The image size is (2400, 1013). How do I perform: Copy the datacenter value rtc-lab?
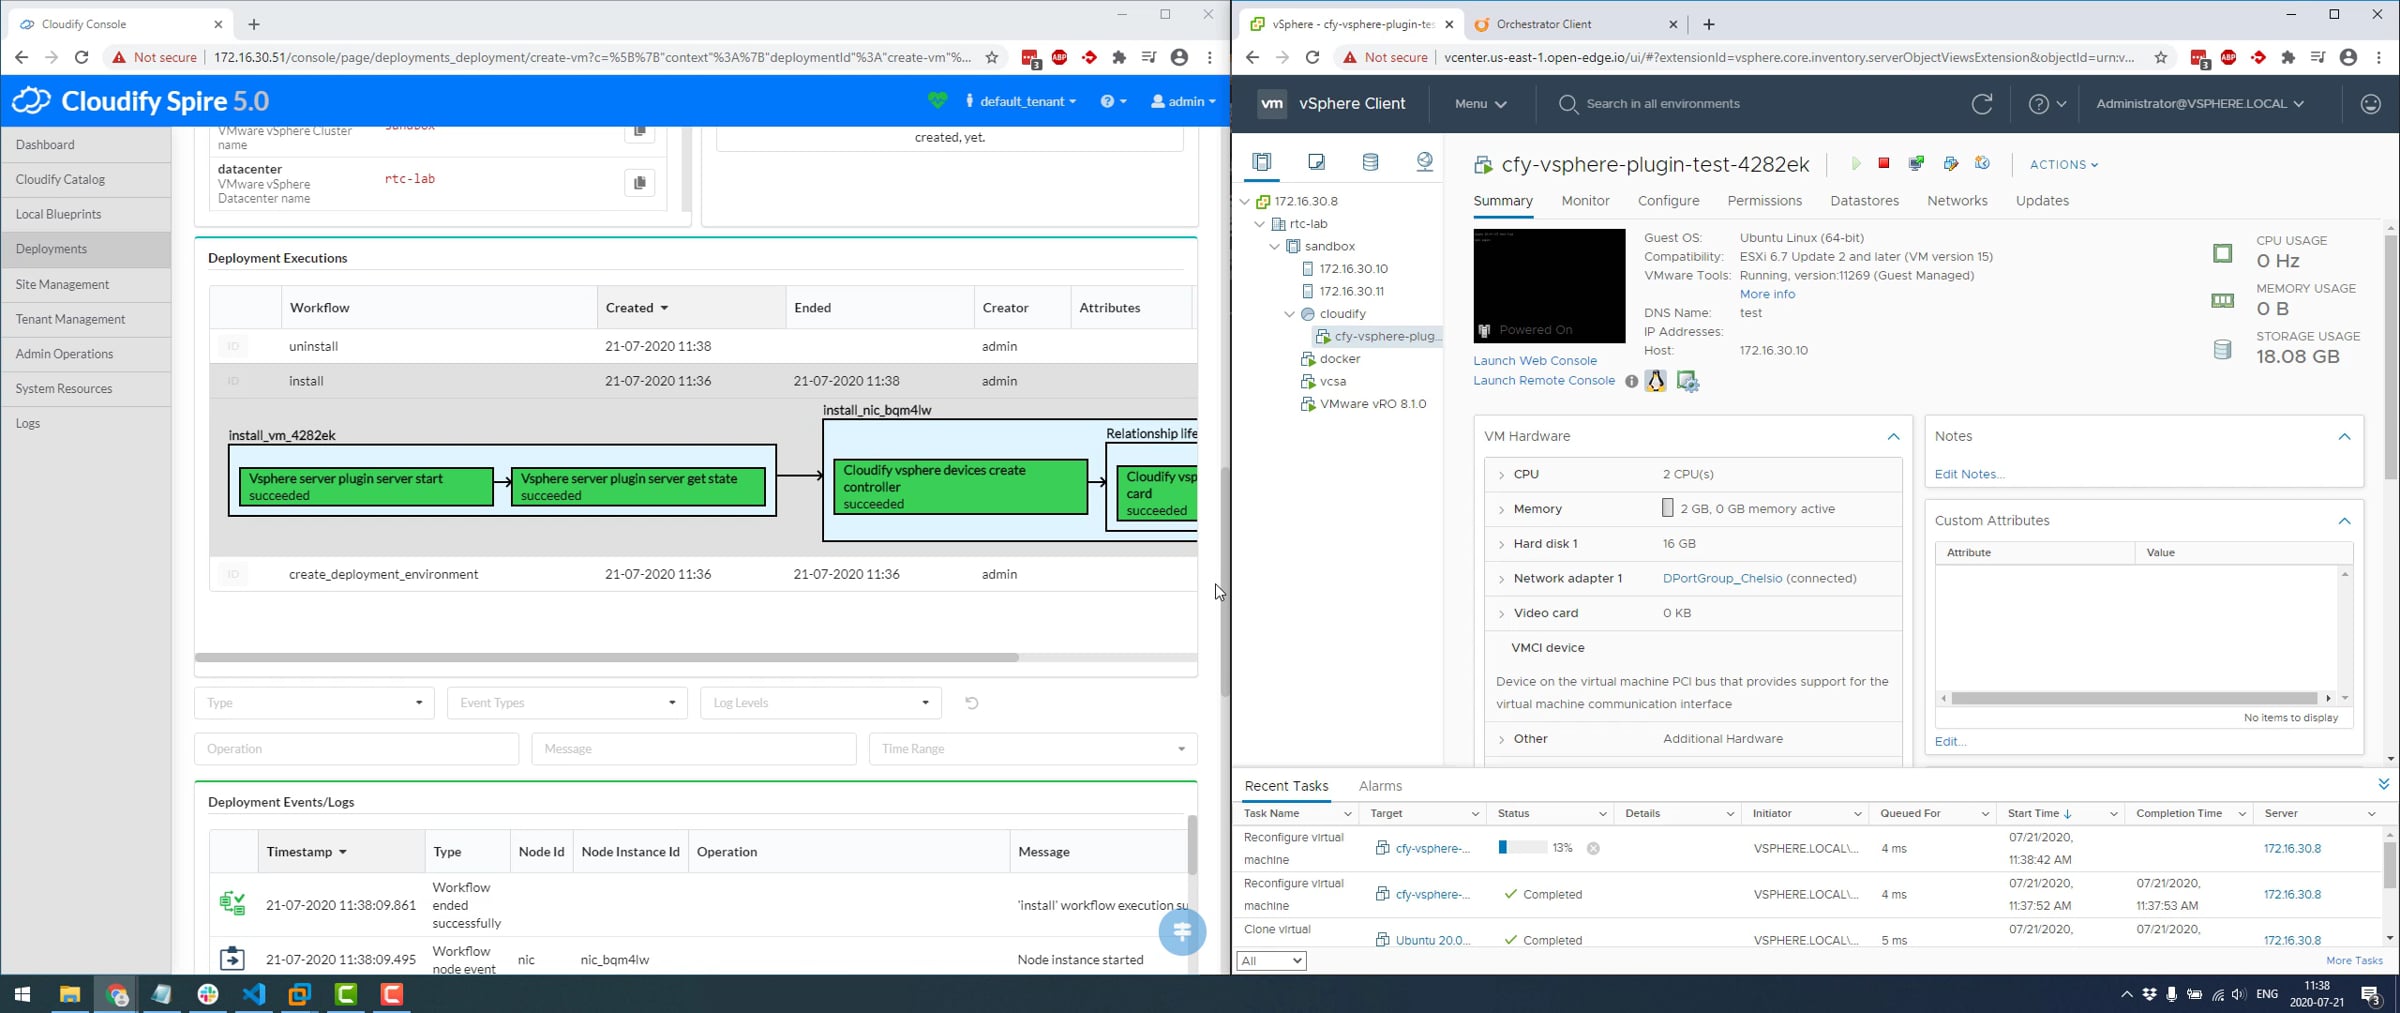click(x=639, y=183)
